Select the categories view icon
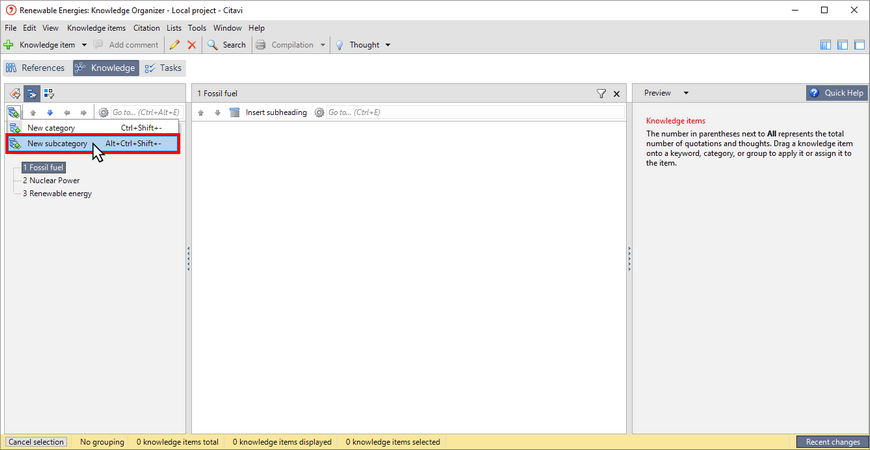Screen dimensions: 870x450 tap(32, 93)
